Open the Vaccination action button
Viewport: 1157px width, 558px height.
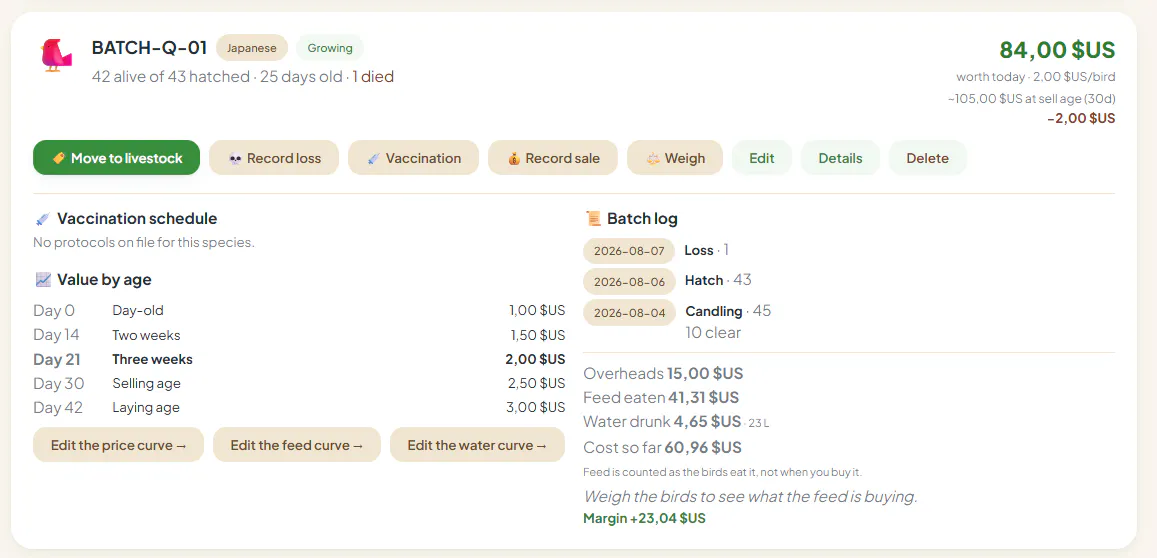[x=413, y=158]
